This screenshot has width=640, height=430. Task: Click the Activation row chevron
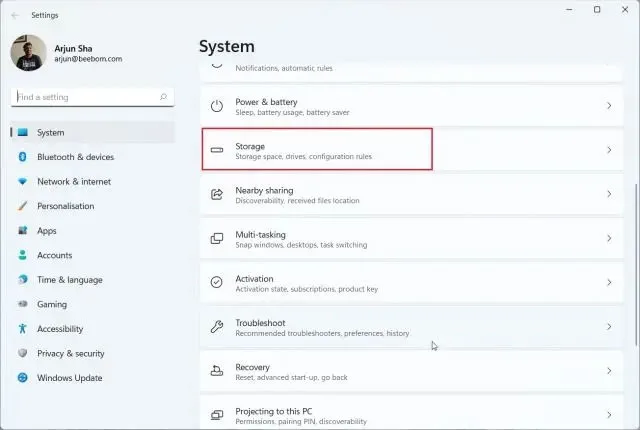tap(609, 282)
